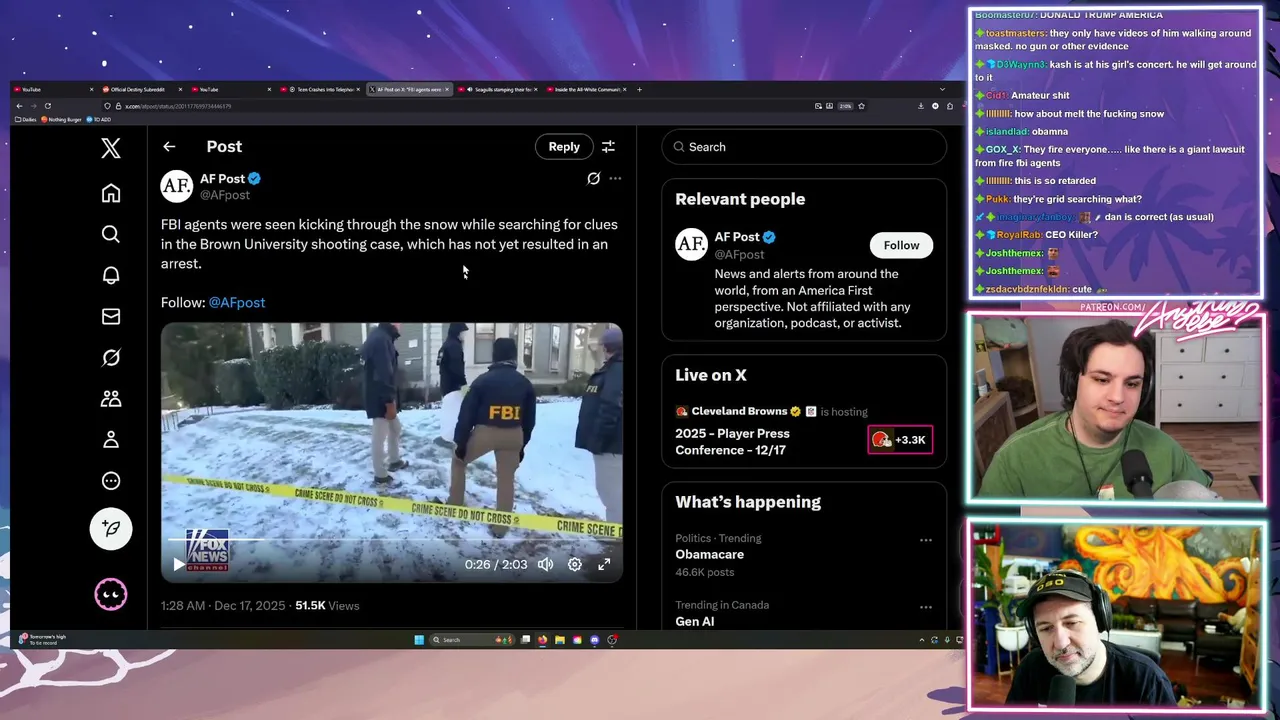
Task: Follow AF Post in Relevant people
Action: [901, 245]
